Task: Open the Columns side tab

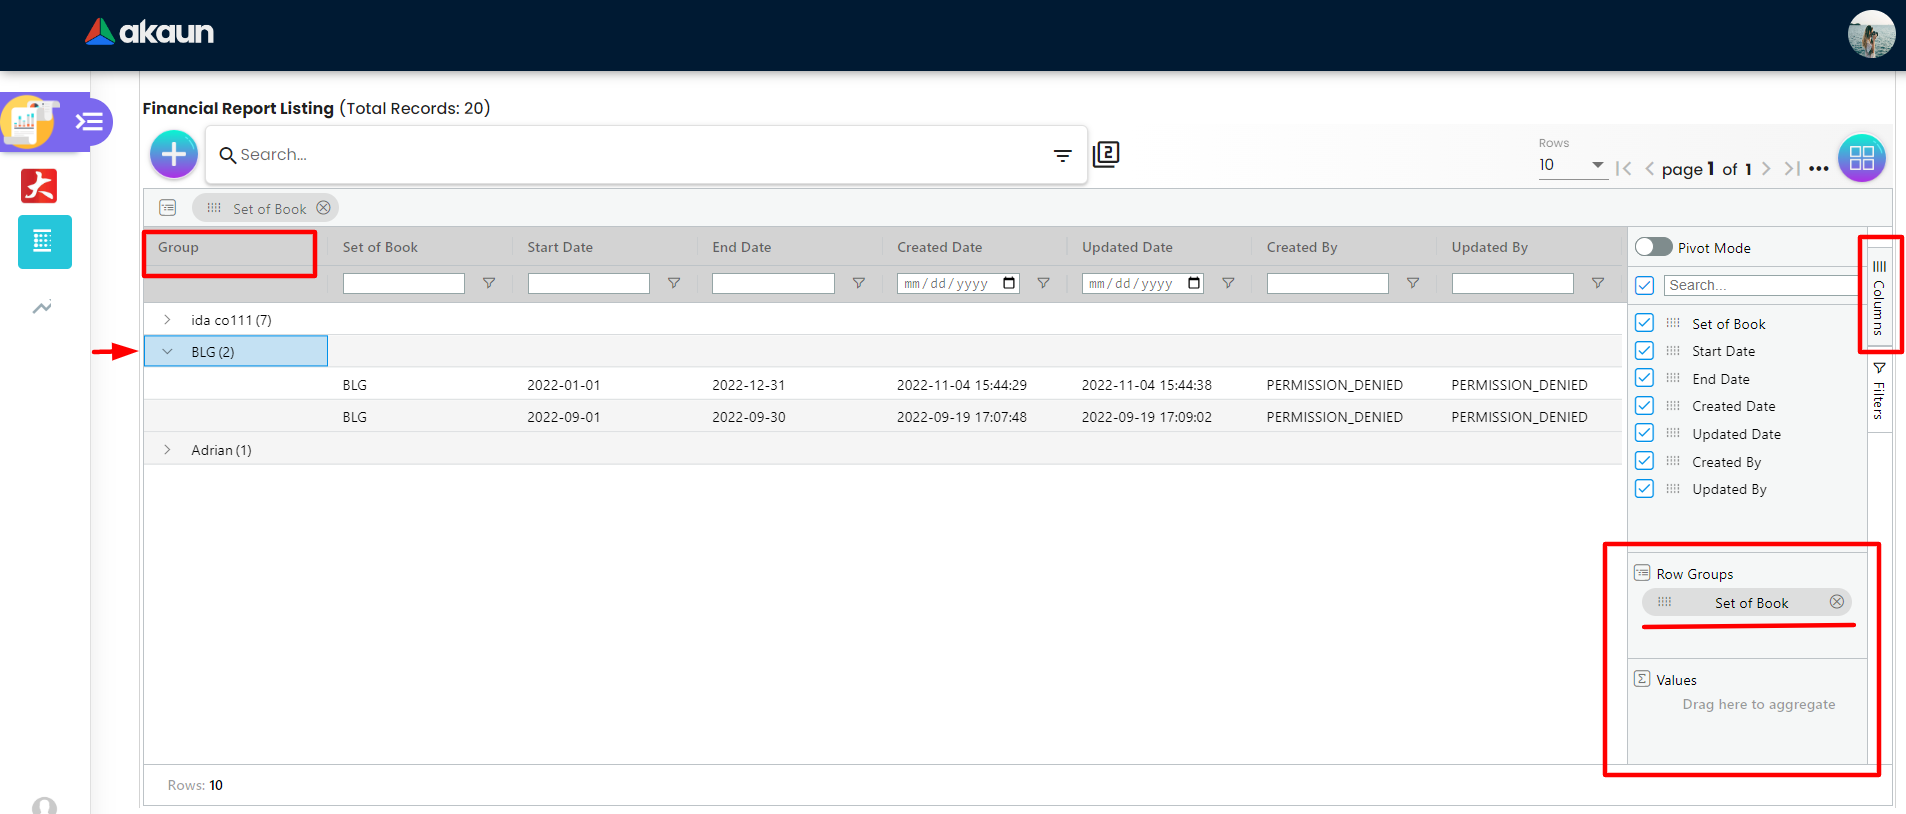Action: tap(1879, 297)
